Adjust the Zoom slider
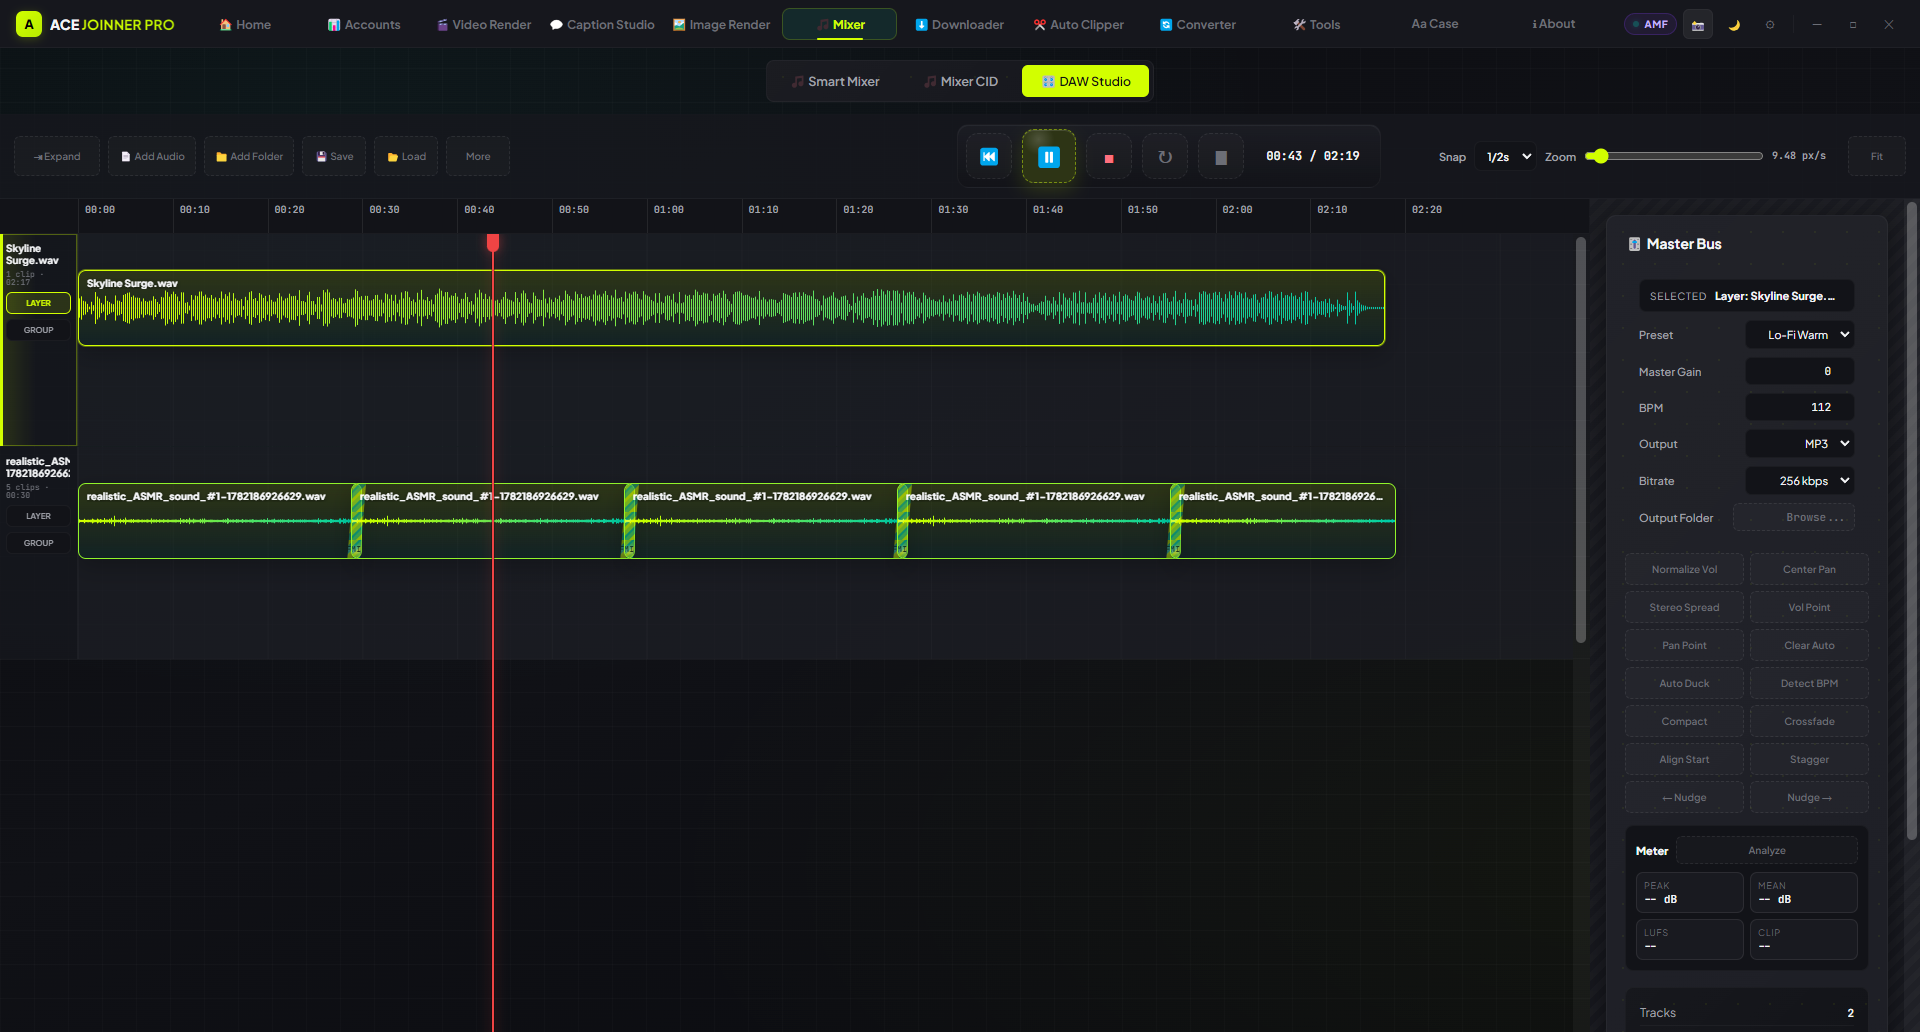Viewport: 1920px width, 1032px height. (1675, 156)
